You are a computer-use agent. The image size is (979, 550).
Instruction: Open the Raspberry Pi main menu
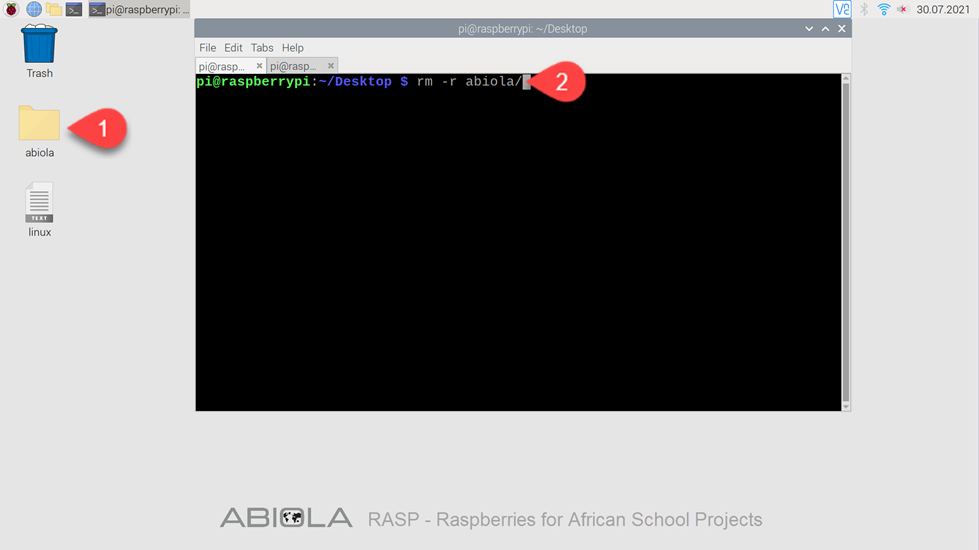(x=11, y=9)
